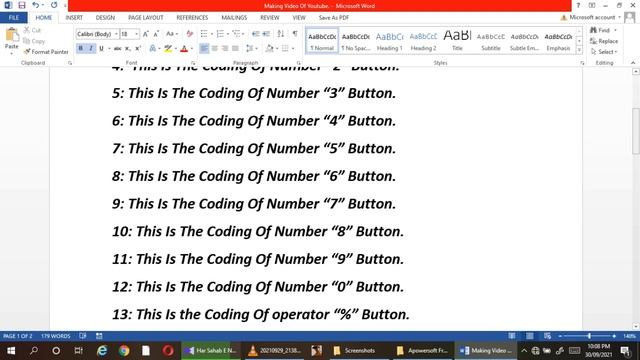Click Grow Font icon

[x=146, y=34]
